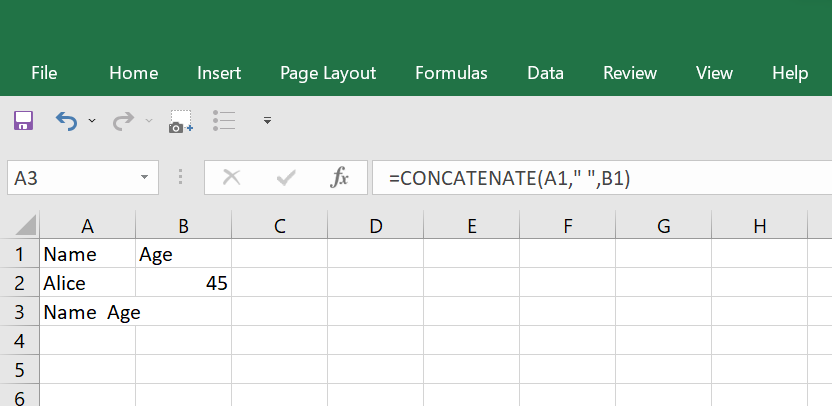
Task: Click the grayed Redo arrow icon
Action: [124, 121]
